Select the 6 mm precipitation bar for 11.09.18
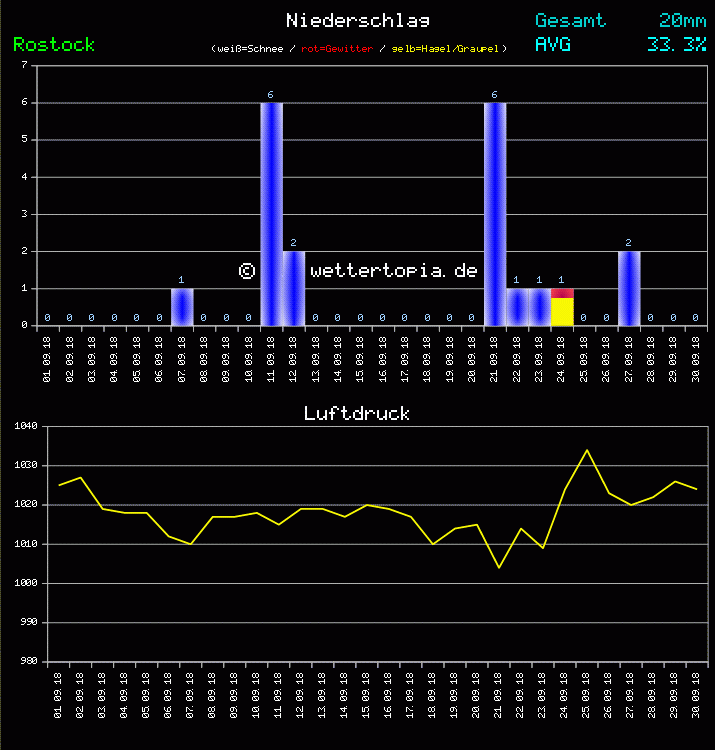 coord(271,214)
